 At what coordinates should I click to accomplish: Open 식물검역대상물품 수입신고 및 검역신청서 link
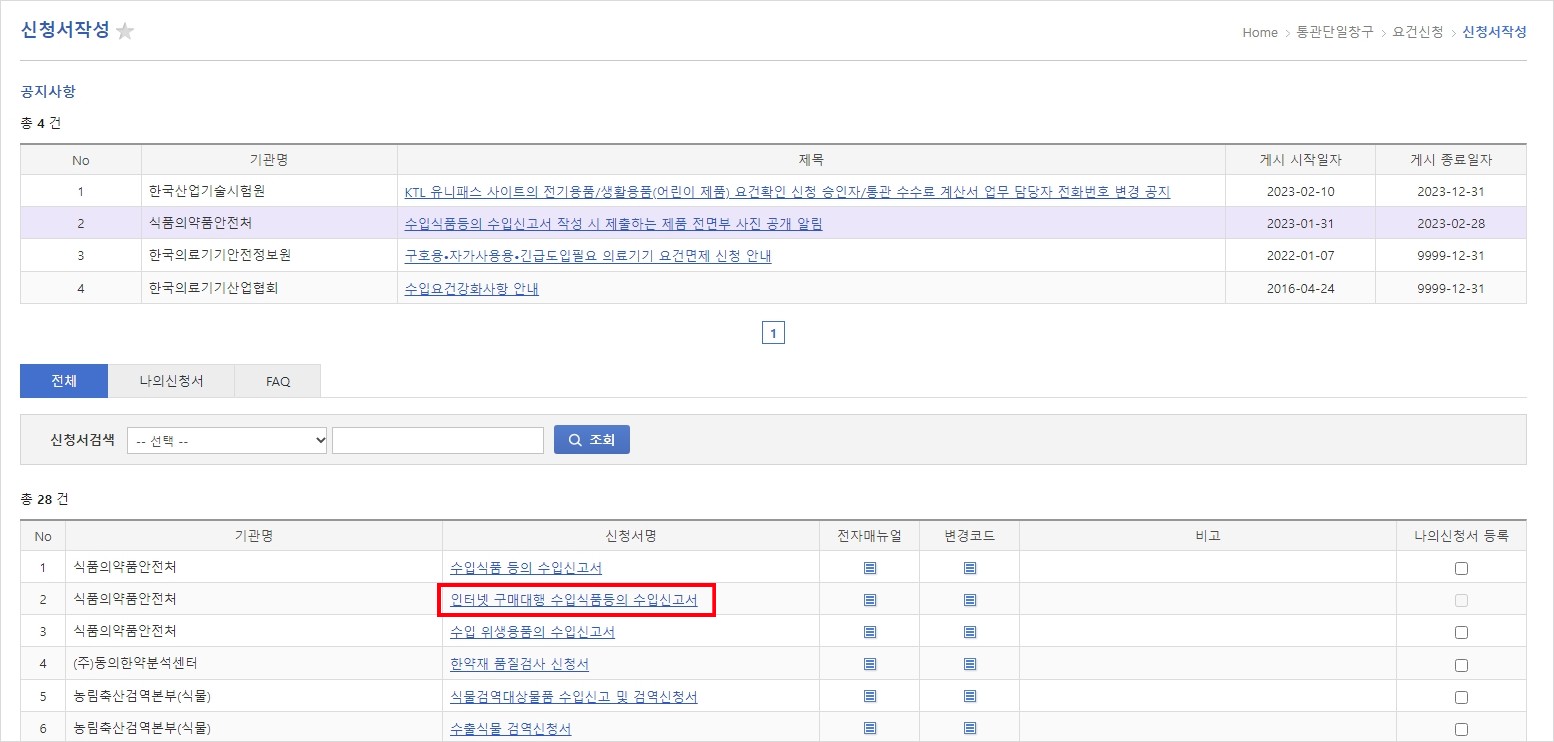point(574,697)
